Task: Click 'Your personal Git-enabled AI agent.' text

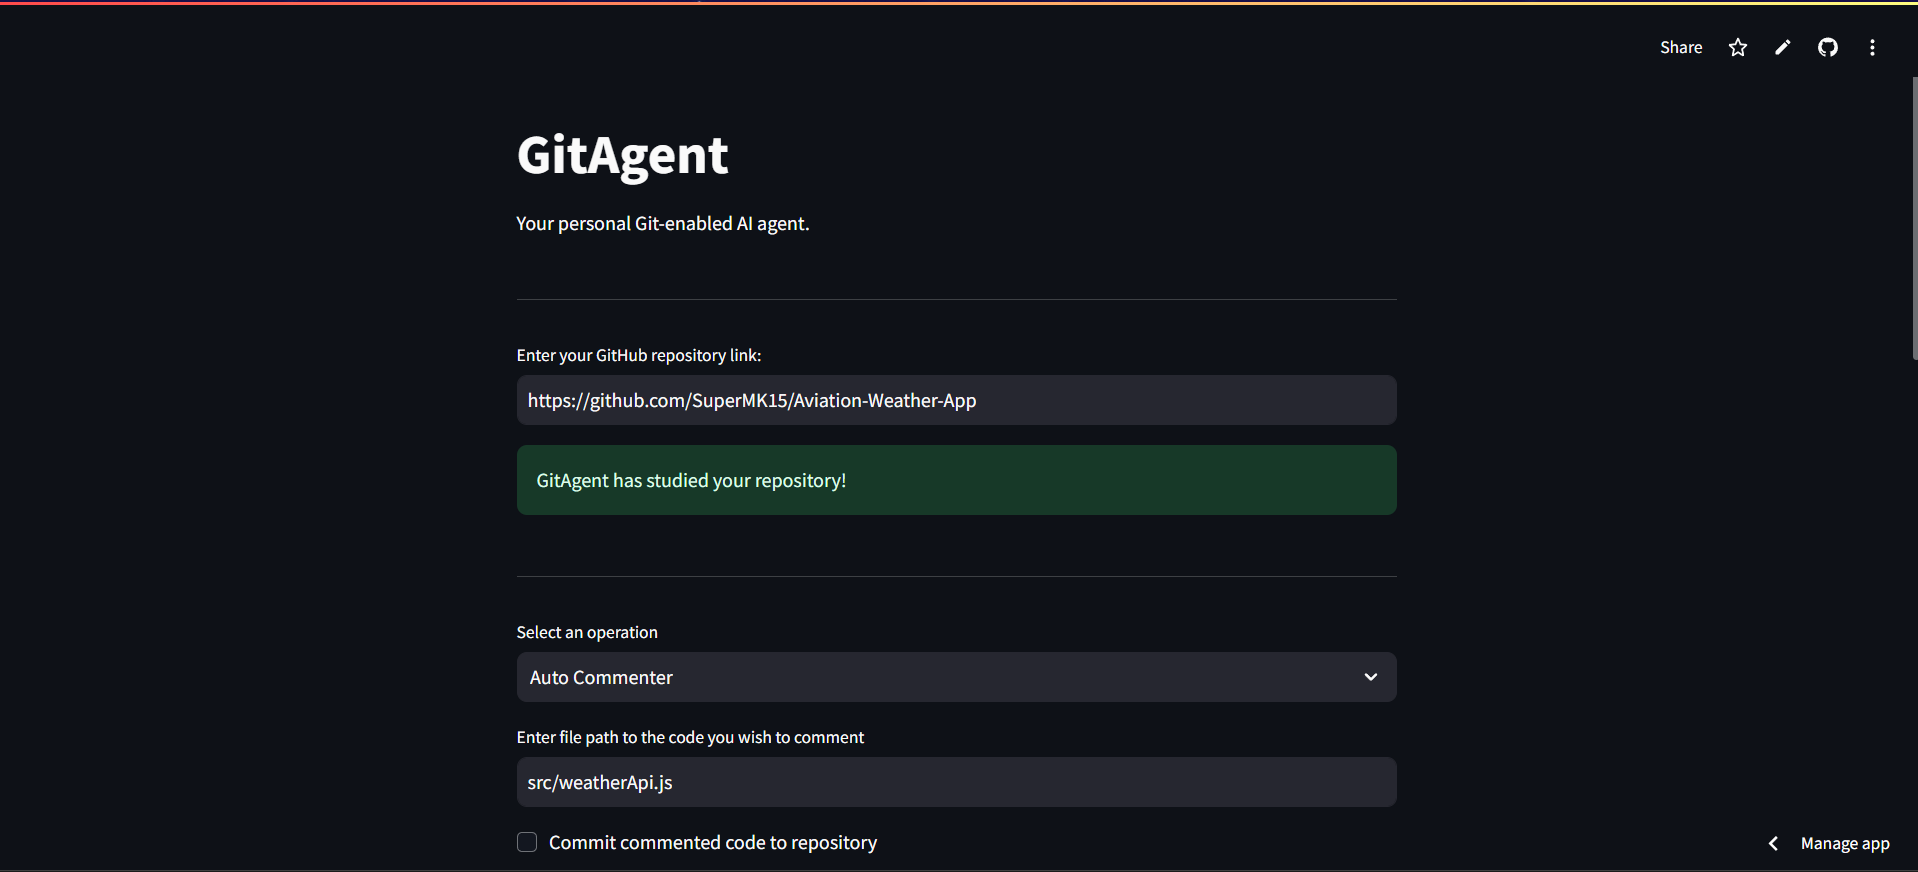Action: (662, 223)
